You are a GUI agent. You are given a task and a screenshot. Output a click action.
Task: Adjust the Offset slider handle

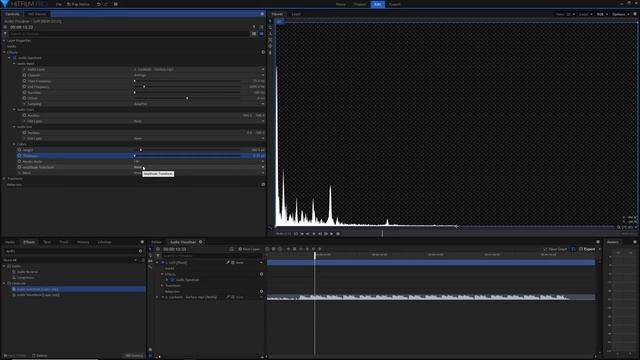coord(187,98)
